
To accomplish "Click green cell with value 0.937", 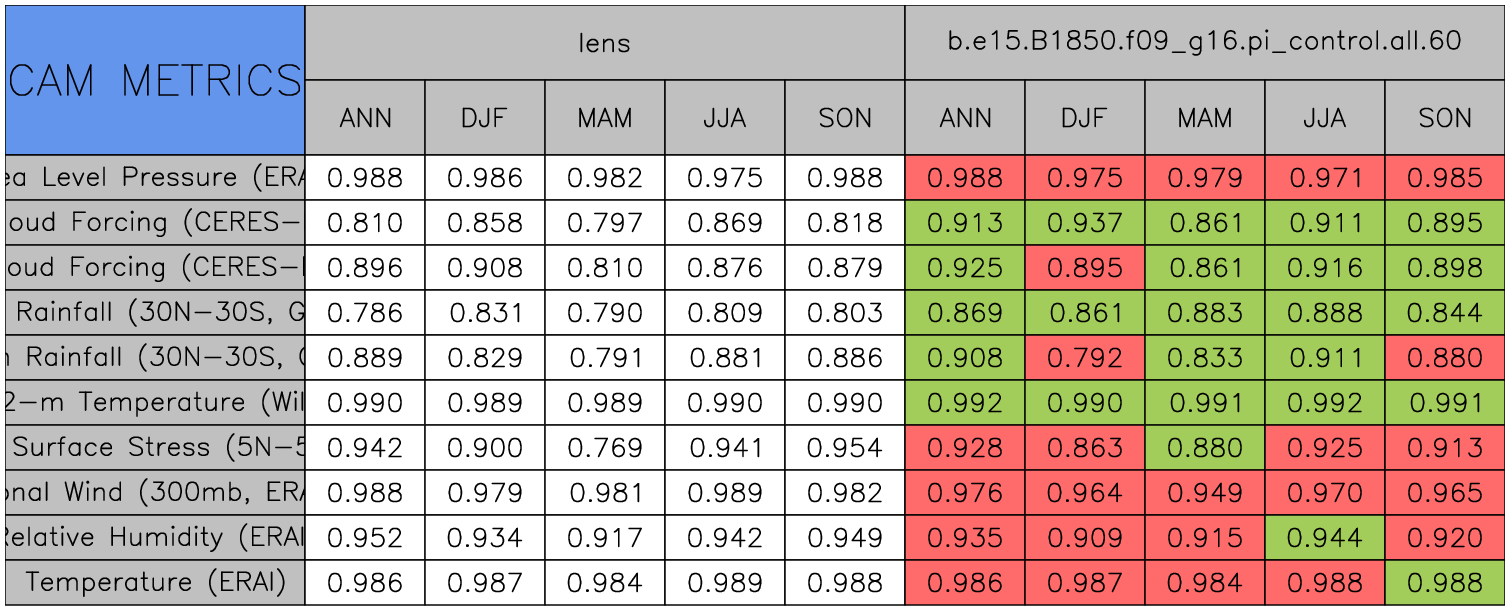I will 1085,223.
